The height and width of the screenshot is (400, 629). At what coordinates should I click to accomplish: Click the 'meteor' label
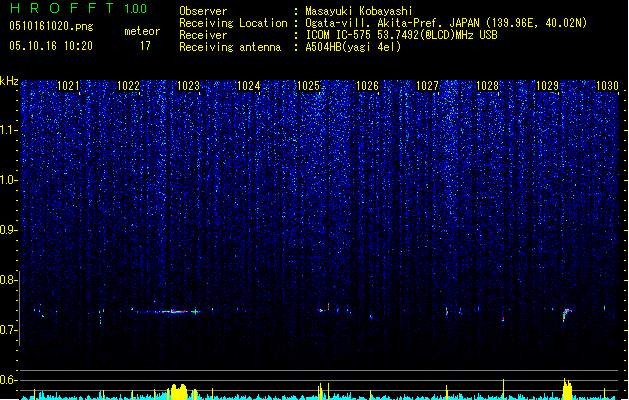pyautogui.click(x=142, y=31)
